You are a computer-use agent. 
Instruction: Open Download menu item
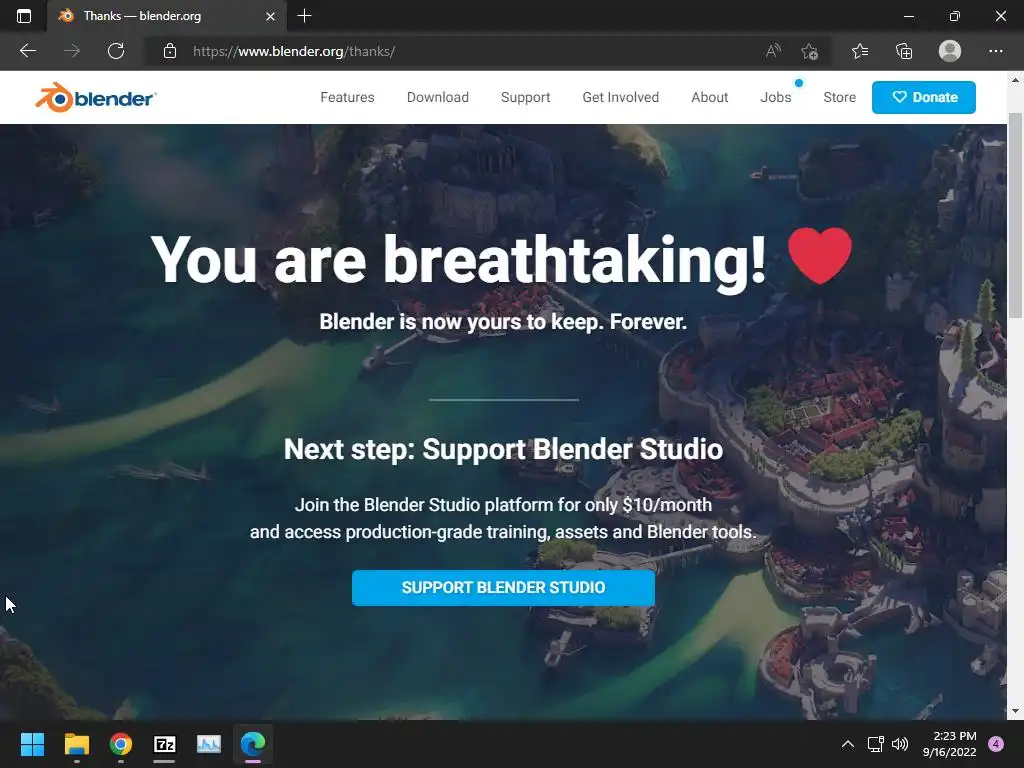438,97
